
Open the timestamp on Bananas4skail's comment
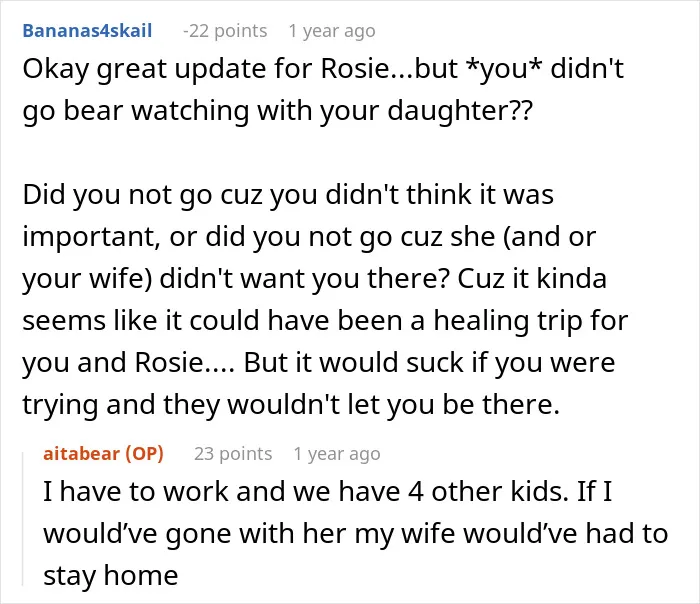tap(332, 31)
